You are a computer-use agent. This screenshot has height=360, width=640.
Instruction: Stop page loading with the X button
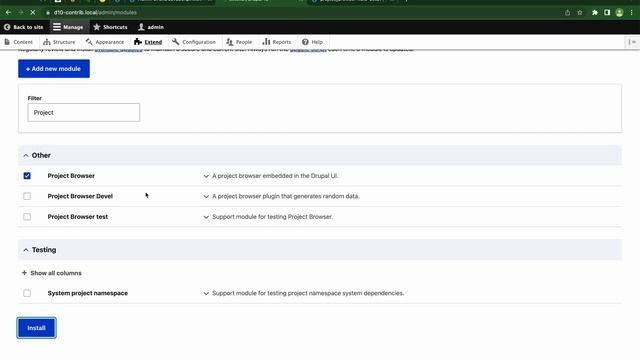click(x=33, y=13)
